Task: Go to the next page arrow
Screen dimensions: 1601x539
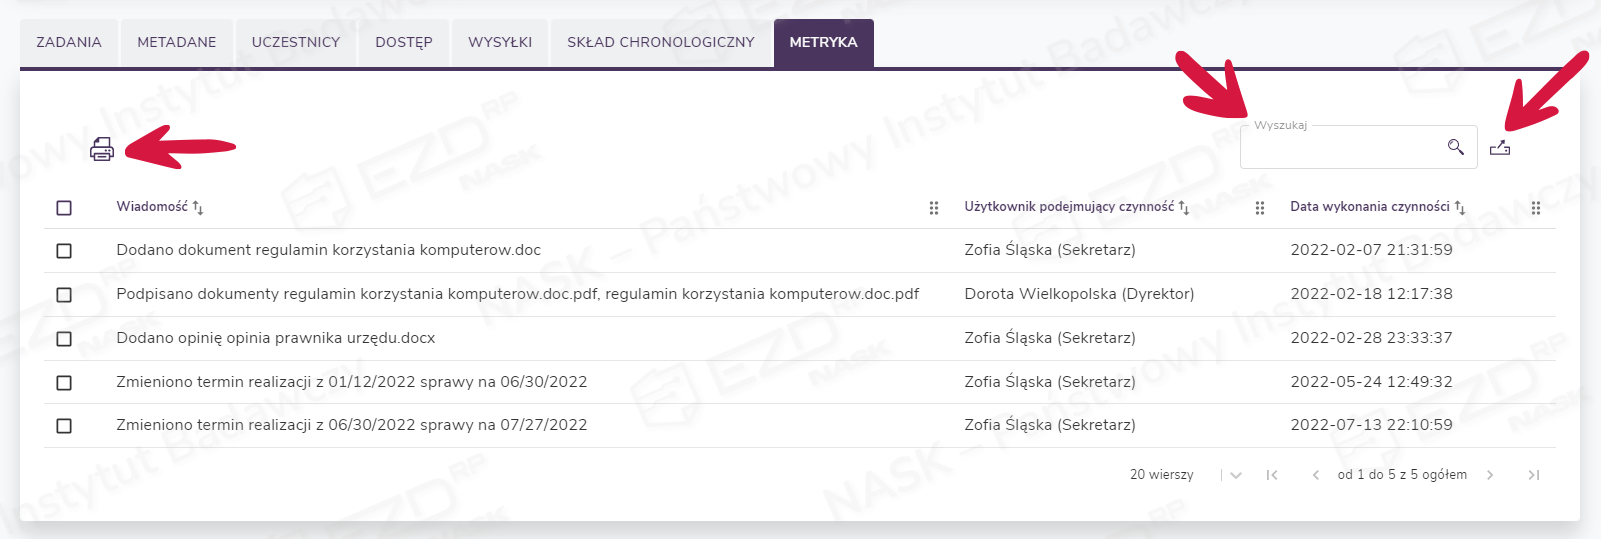Action: tap(1490, 475)
